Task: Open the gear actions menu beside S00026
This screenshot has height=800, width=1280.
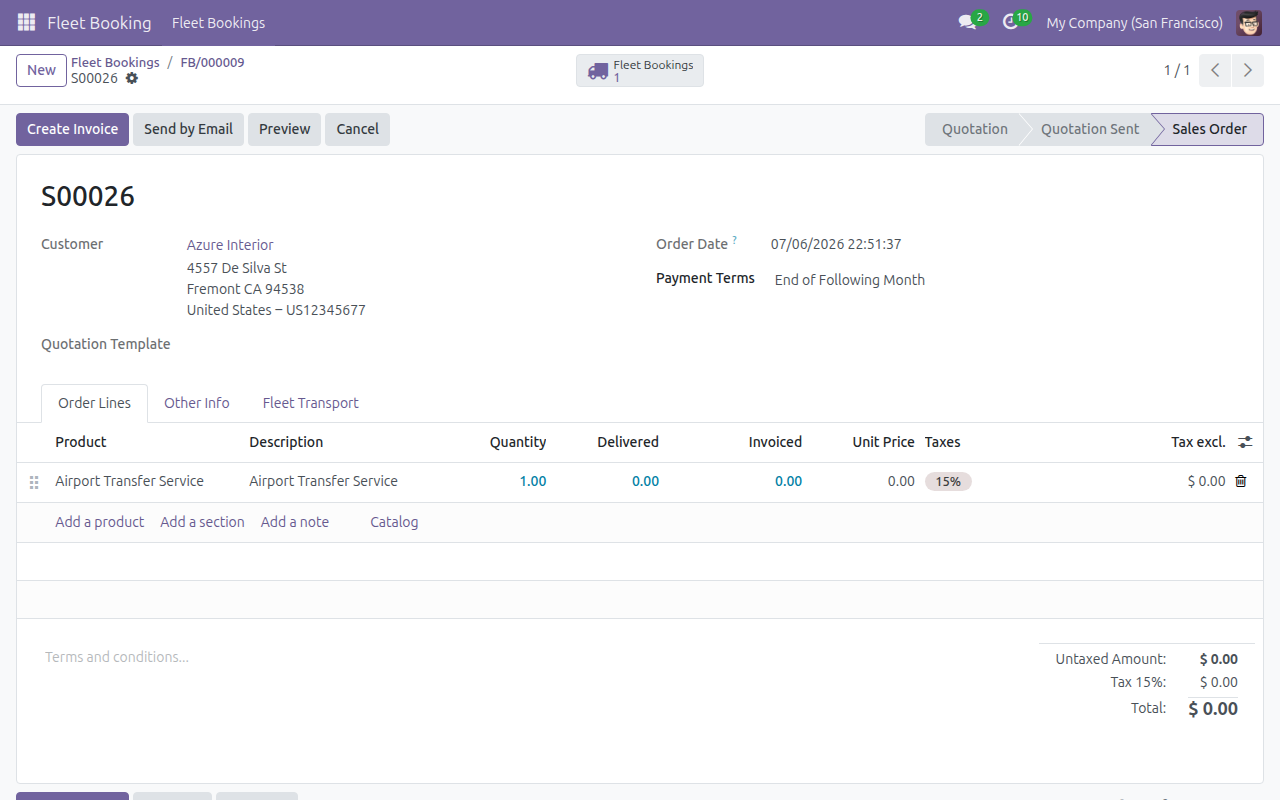Action: click(x=132, y=78)
